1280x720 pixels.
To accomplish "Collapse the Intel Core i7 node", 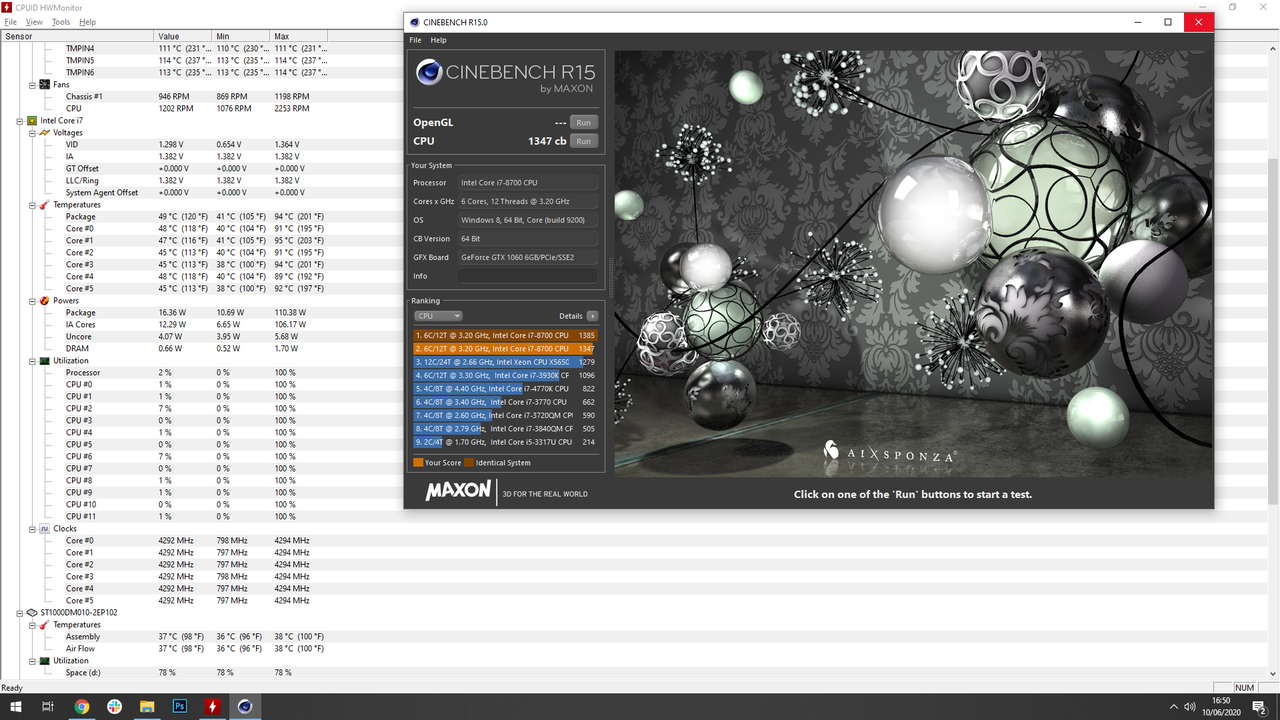I will (20, 120).
